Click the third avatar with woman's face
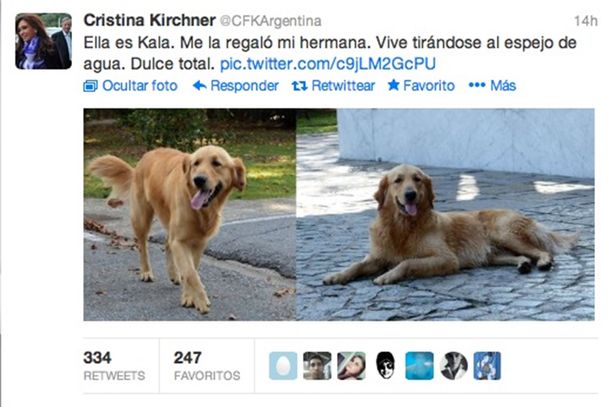 (351, 366)
